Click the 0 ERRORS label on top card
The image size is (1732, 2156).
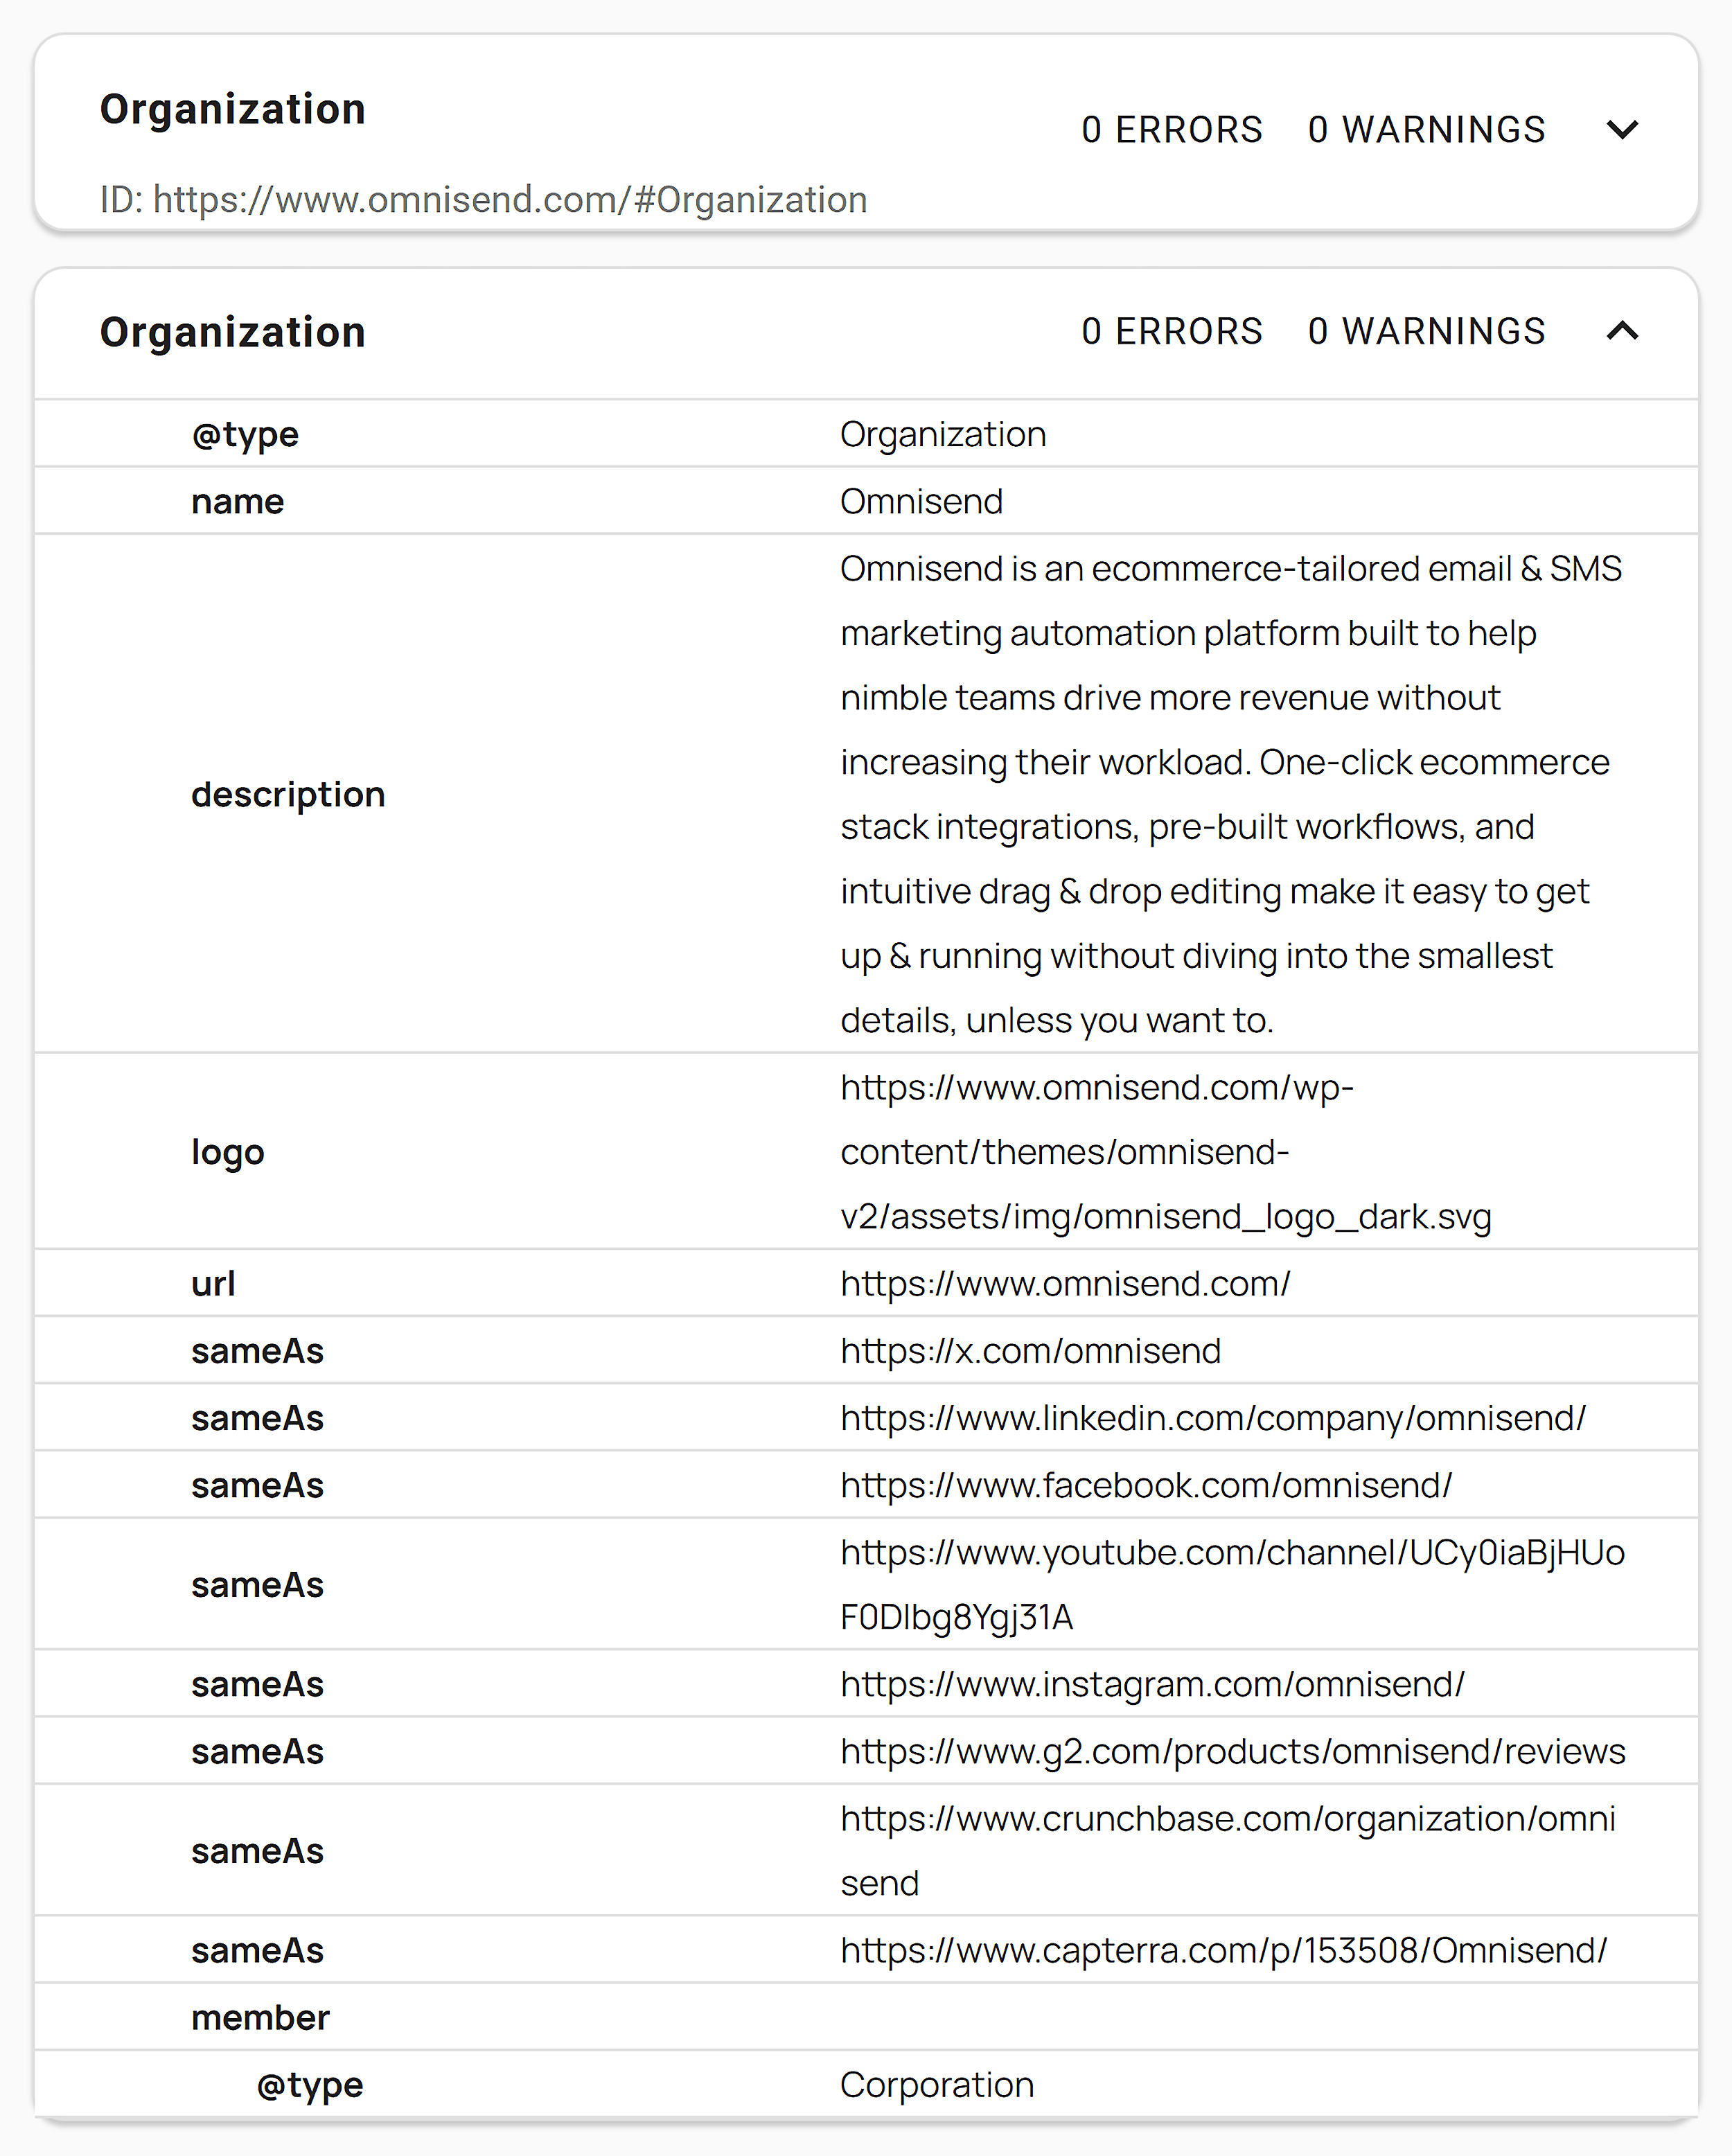point(1172,129)
